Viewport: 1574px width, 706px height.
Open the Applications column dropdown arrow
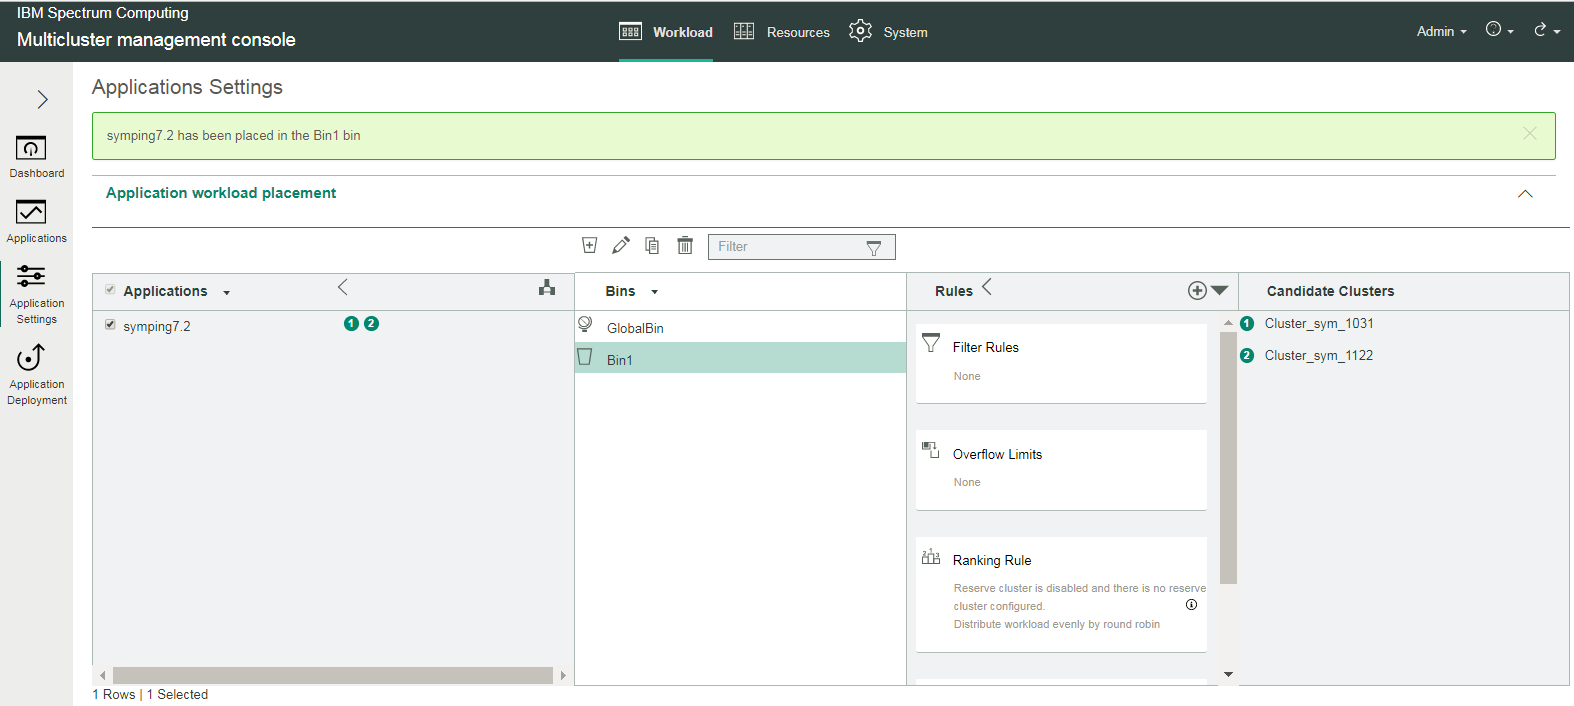tap(227, 293)
